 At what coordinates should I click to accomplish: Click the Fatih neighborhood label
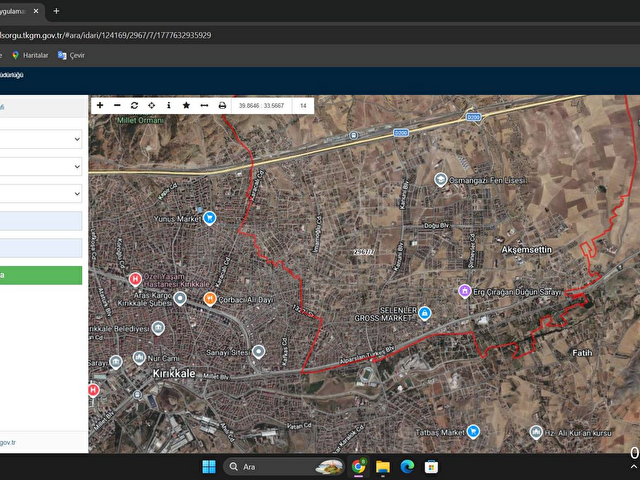[x=582, y=353]
